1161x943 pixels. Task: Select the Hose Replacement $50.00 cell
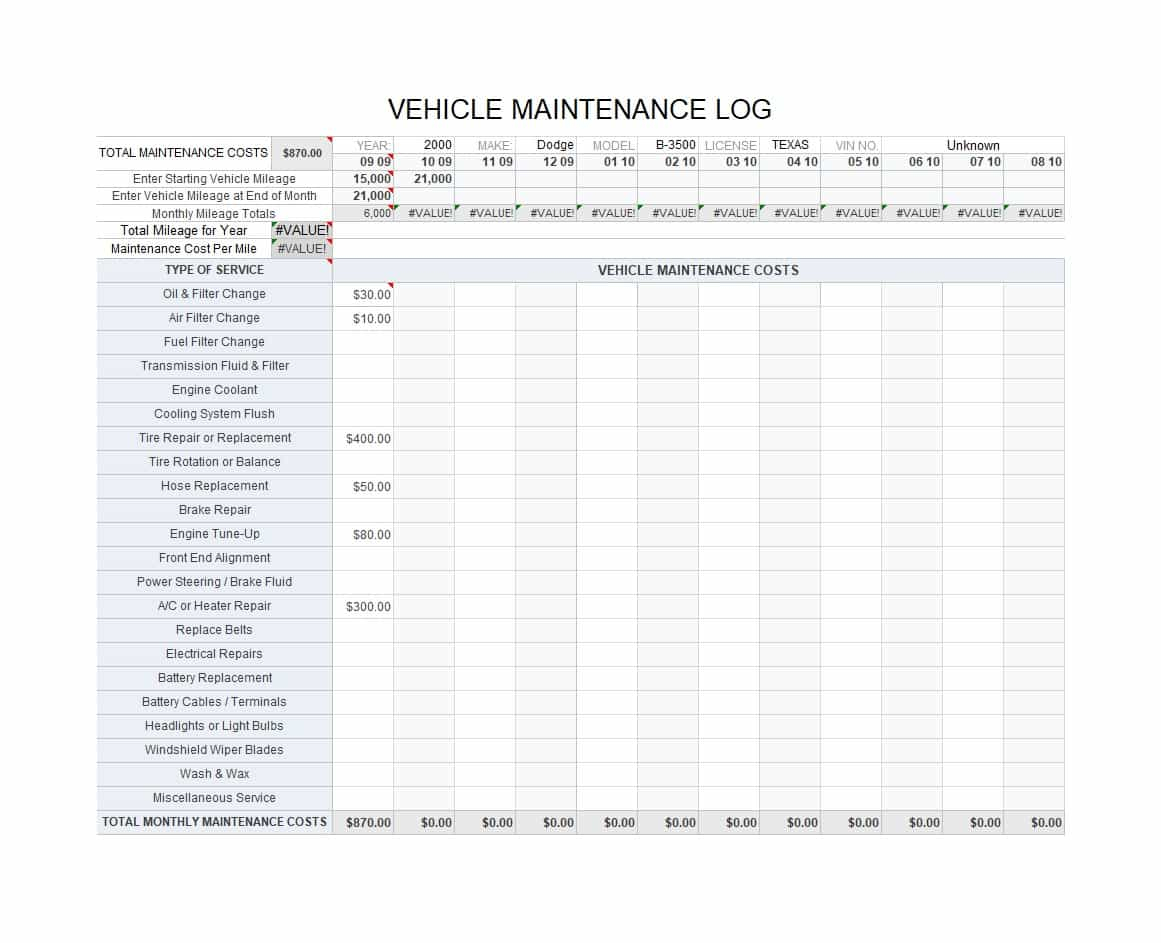(x=369, y=487)
